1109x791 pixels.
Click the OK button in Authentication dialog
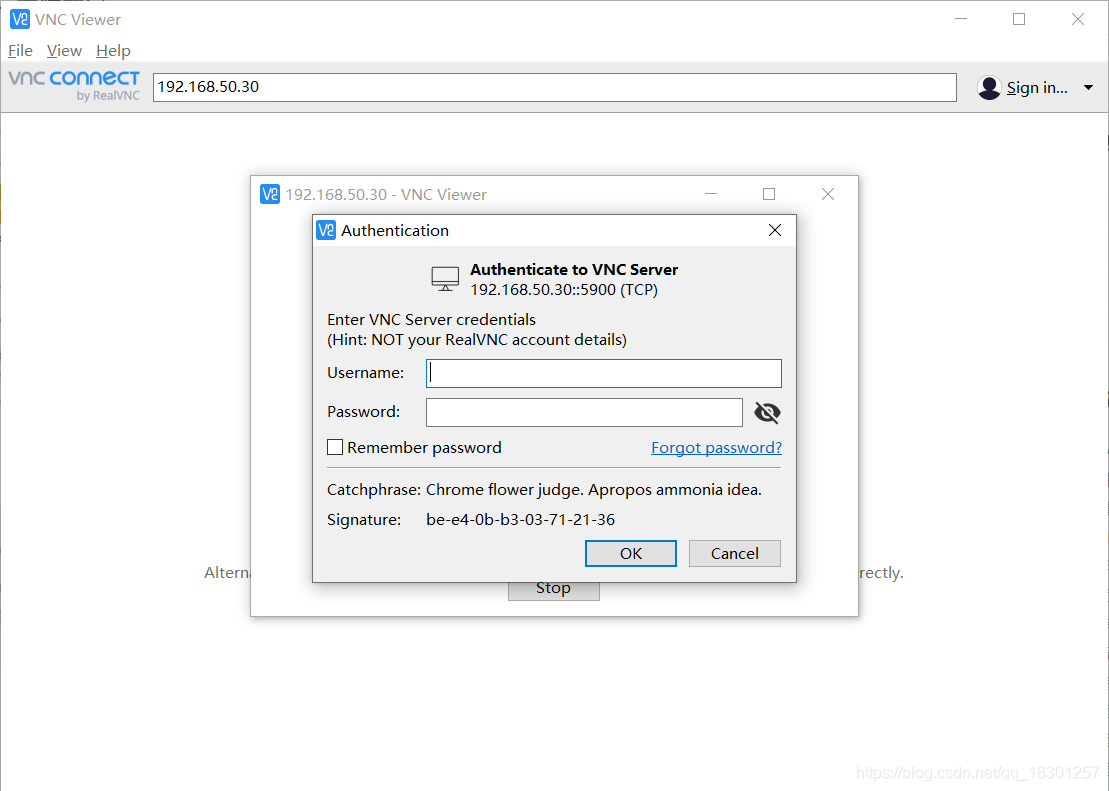pyautogui.click(x=631, y=553)
